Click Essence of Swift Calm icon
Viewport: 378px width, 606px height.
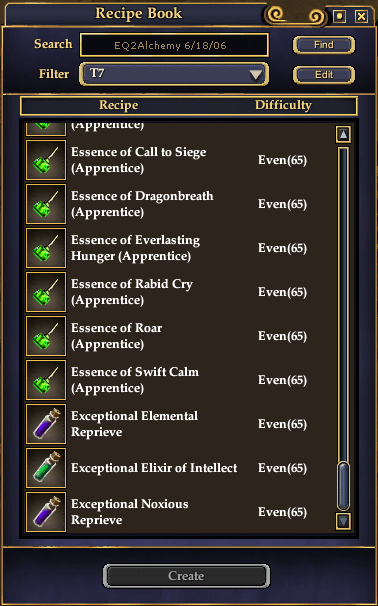pyautogui.click(x=46, y=380)
